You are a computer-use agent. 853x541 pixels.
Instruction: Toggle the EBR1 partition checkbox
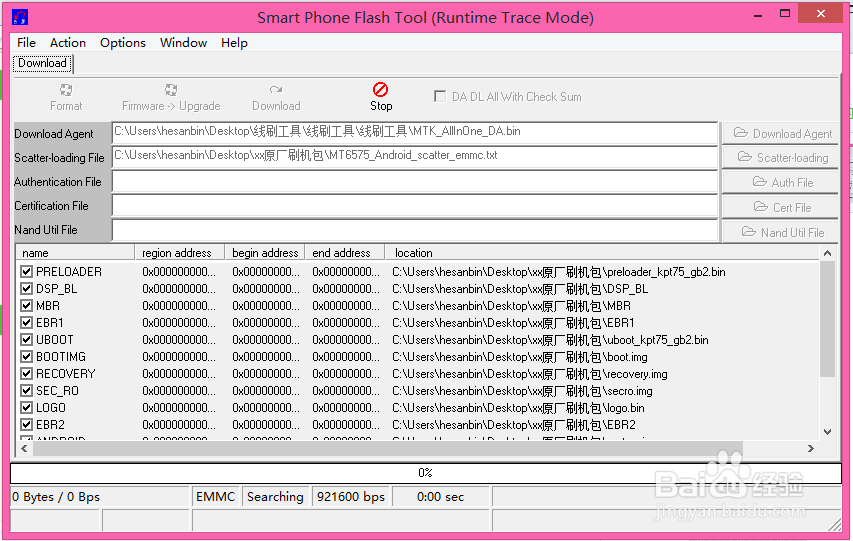[26, 322]
